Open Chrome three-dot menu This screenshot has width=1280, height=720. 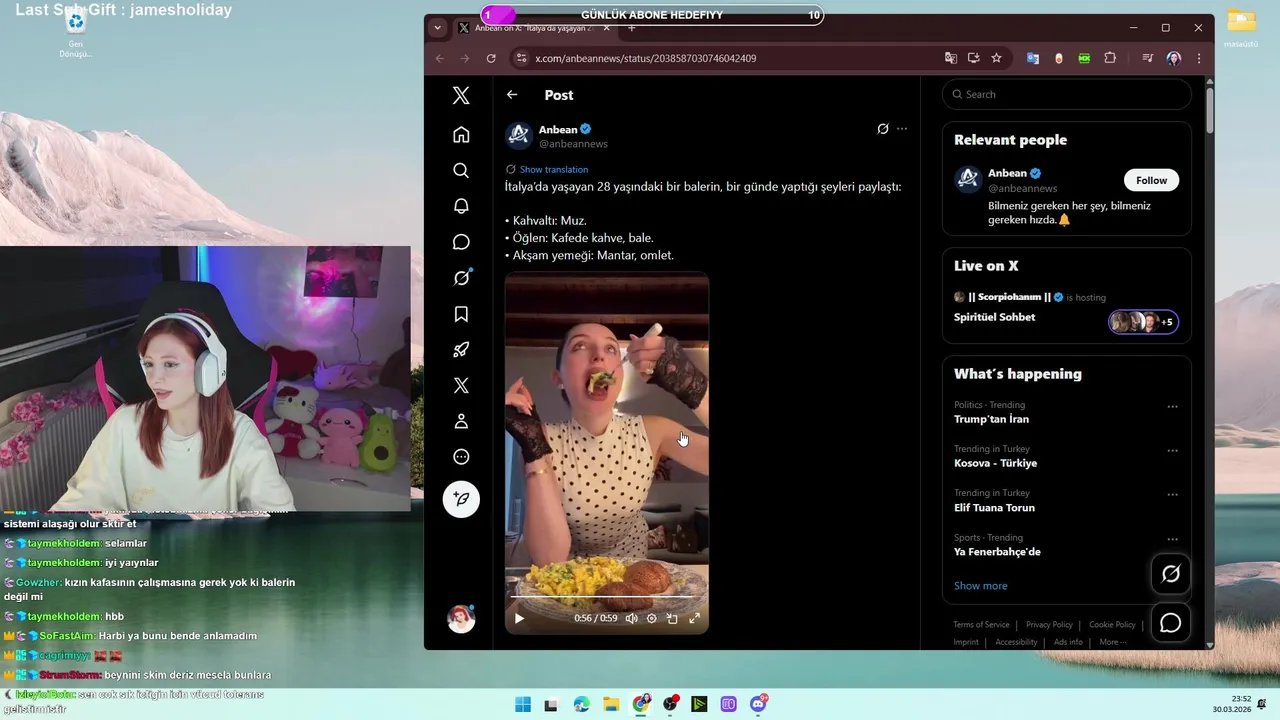point(1198,58)
